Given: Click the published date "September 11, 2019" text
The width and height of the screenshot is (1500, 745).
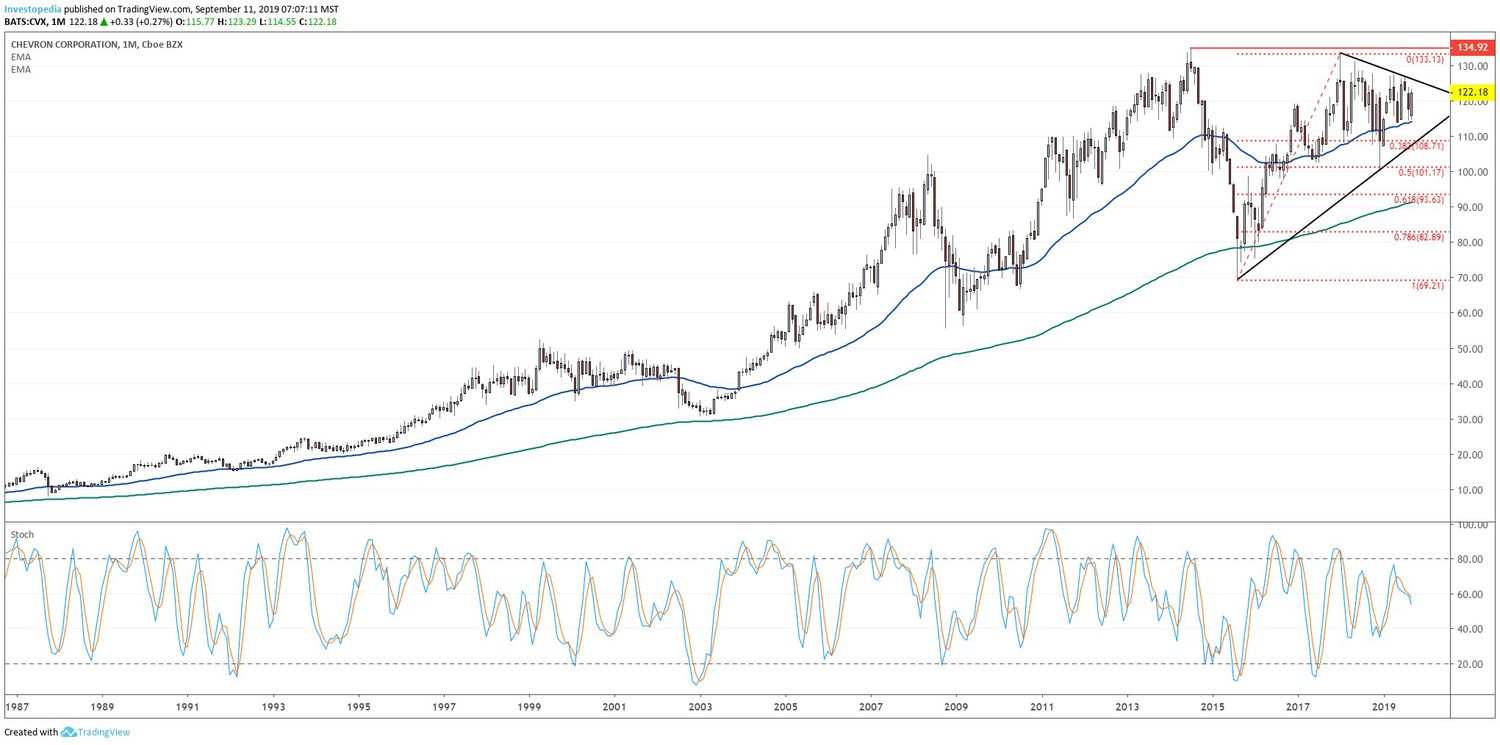Looking at the screenshot, I should [x=235, y=8].
